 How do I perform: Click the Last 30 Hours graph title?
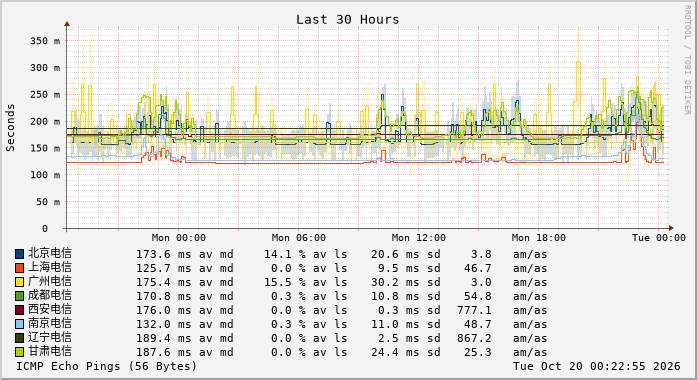click(348, 20)
